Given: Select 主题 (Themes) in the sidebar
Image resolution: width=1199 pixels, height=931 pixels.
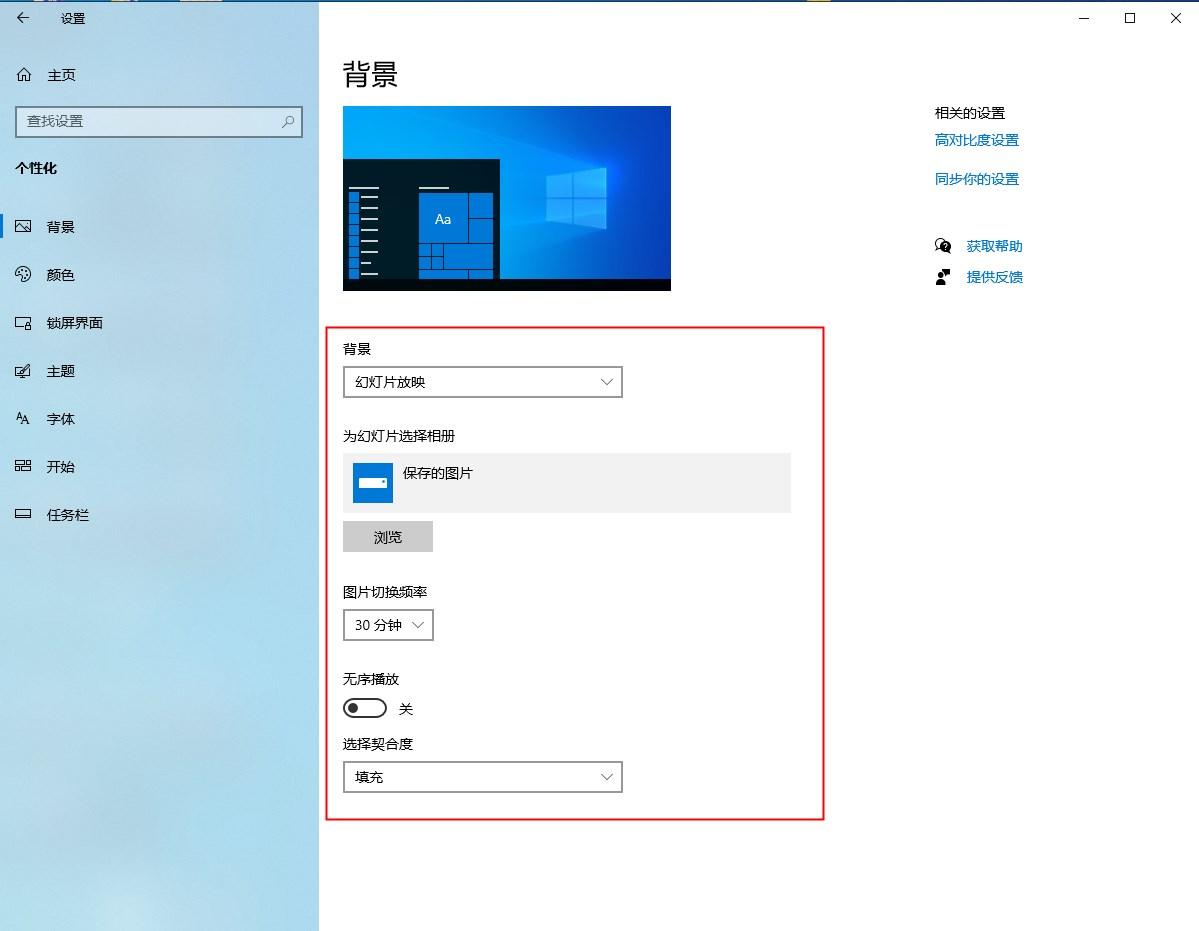Looking at the screenshot, I should 60,371.
